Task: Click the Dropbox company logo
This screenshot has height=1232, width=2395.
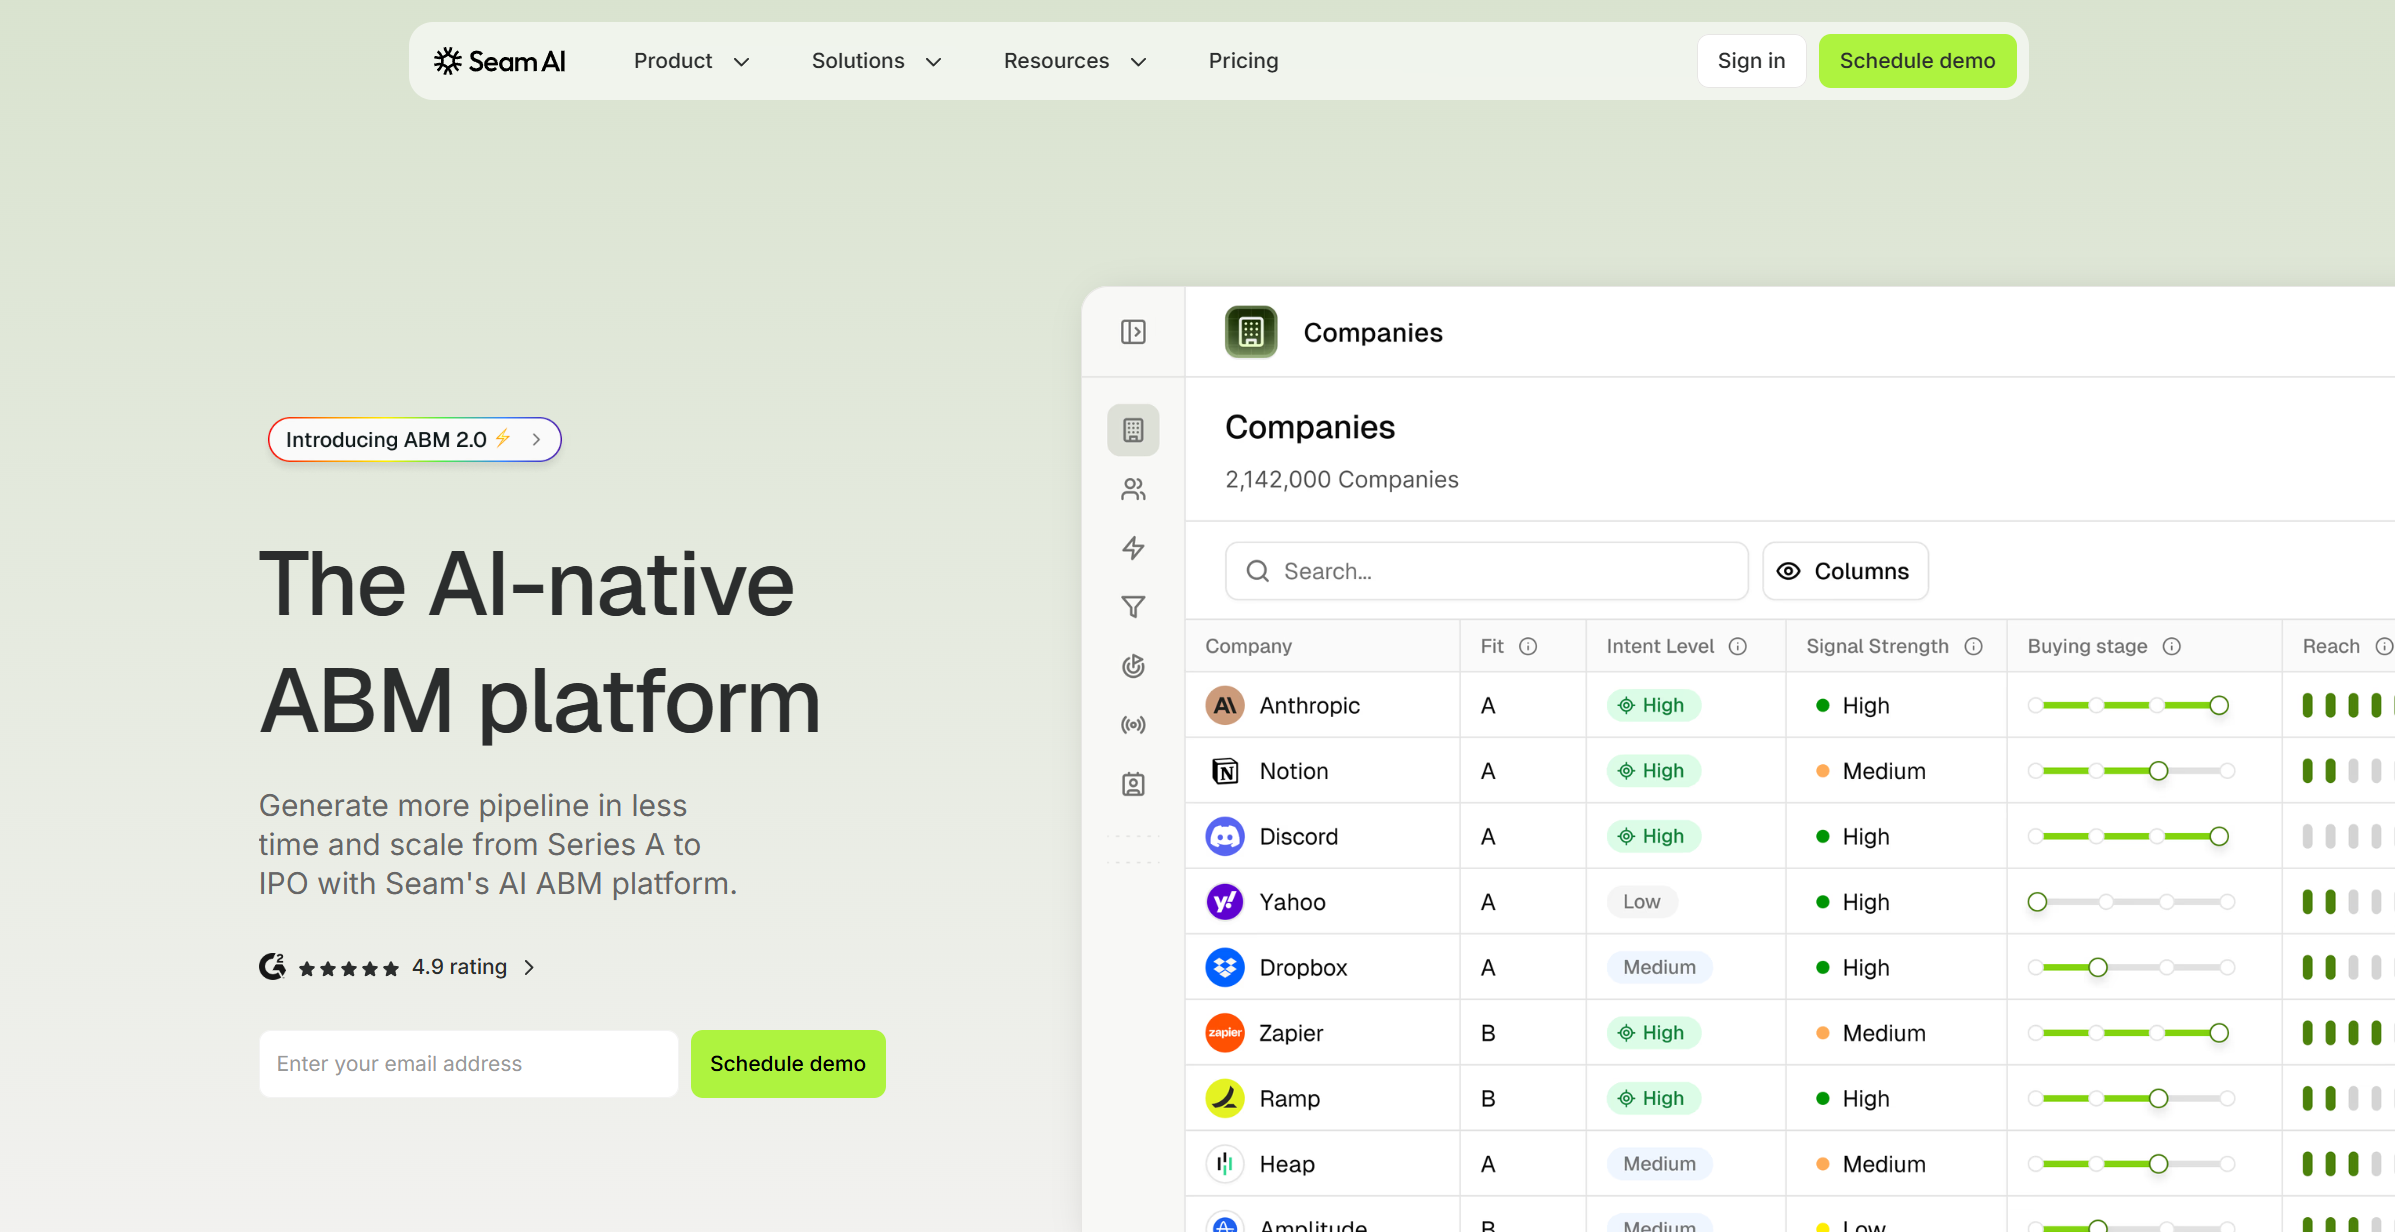Action: [1225, 967]
